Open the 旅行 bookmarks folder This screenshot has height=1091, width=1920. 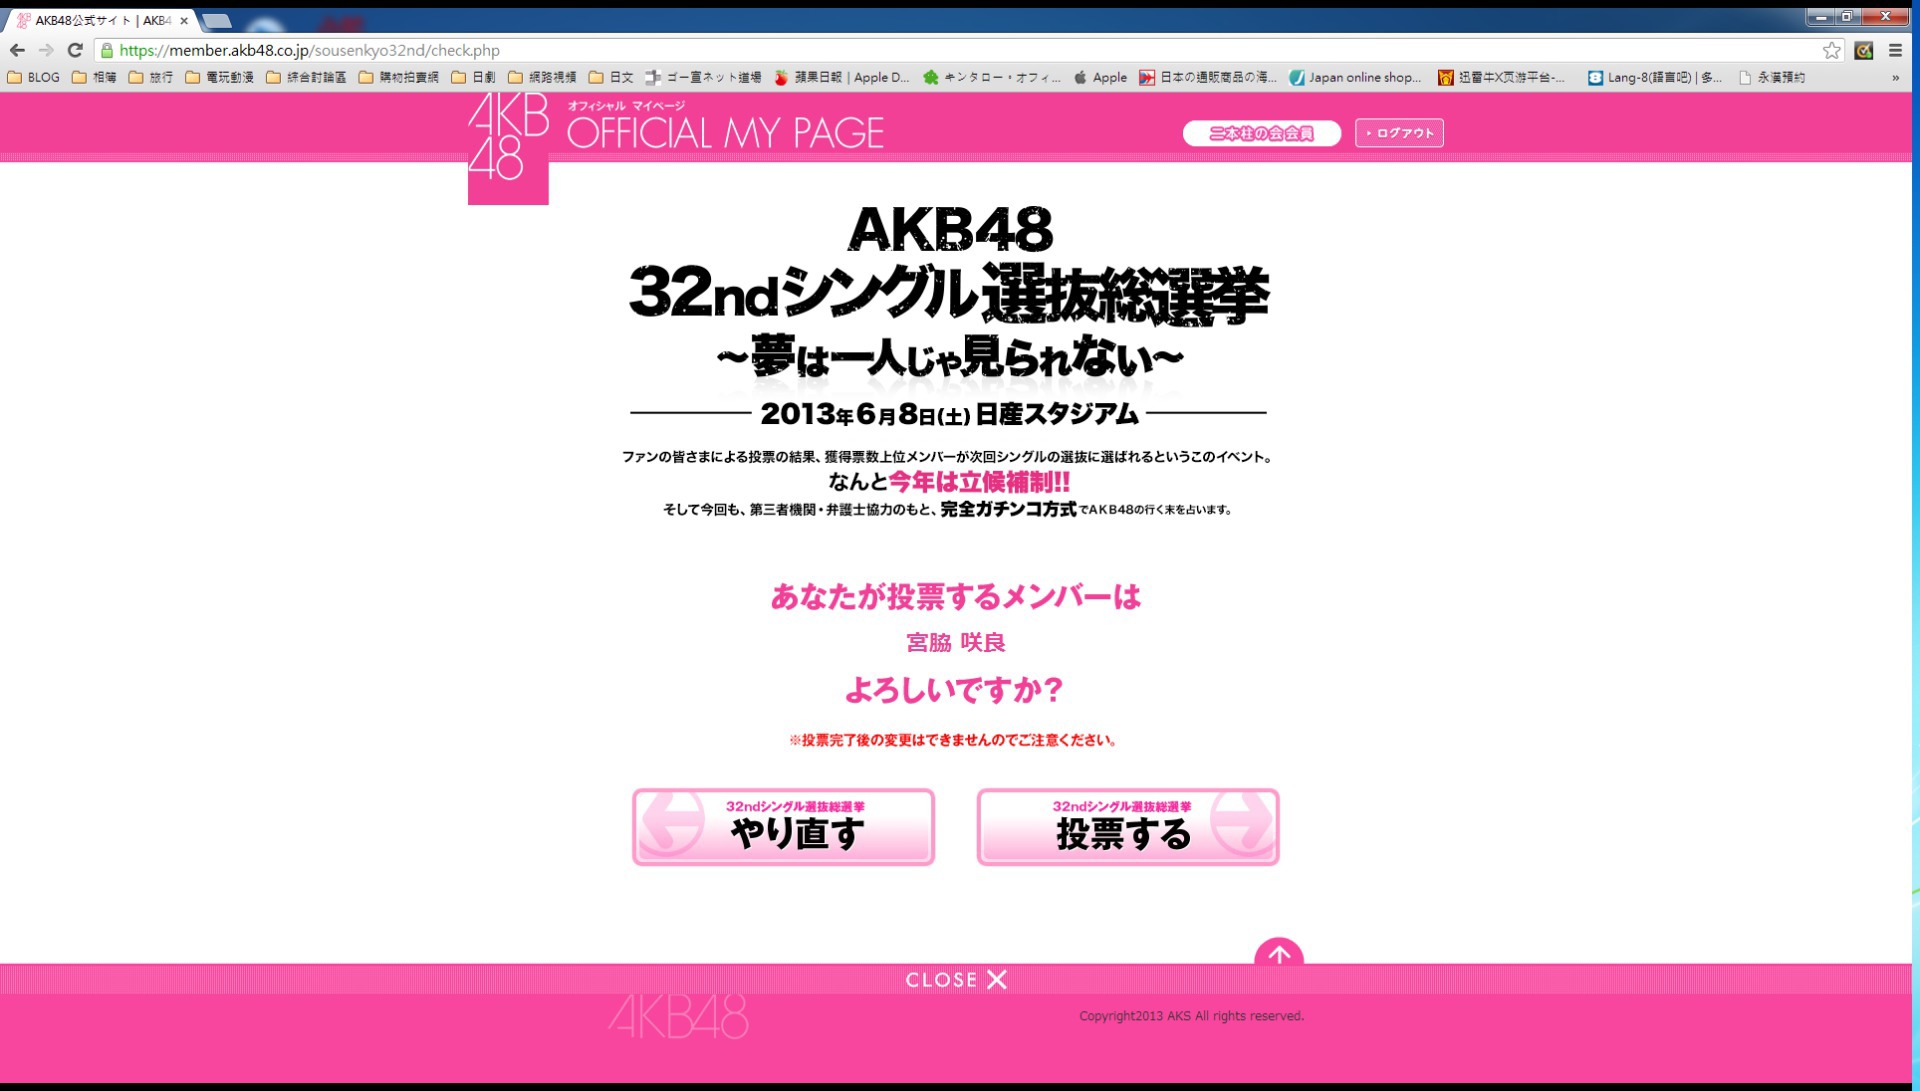click(150, 77)
